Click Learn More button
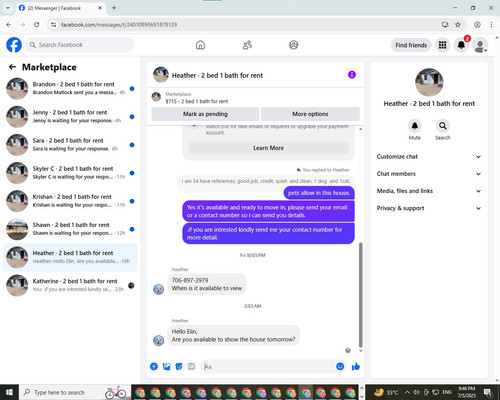Viewport: 500px width, 400px height. (268, 148)
